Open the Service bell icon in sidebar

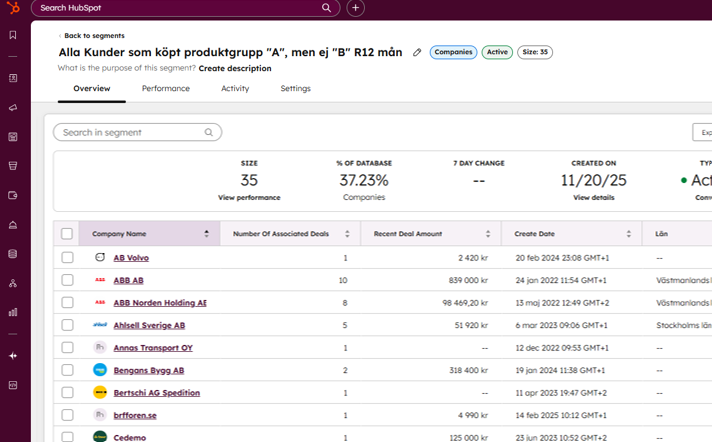[13, 224]
